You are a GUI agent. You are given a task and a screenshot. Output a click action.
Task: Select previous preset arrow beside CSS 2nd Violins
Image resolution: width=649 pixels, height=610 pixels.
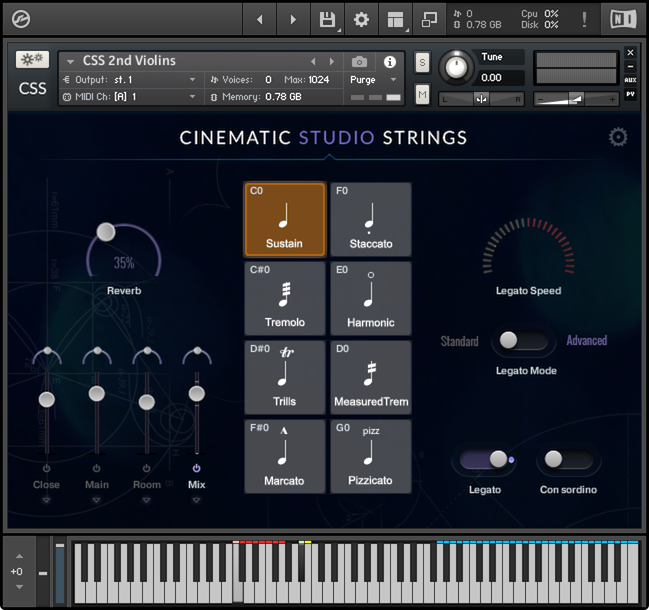click(313, 62)
